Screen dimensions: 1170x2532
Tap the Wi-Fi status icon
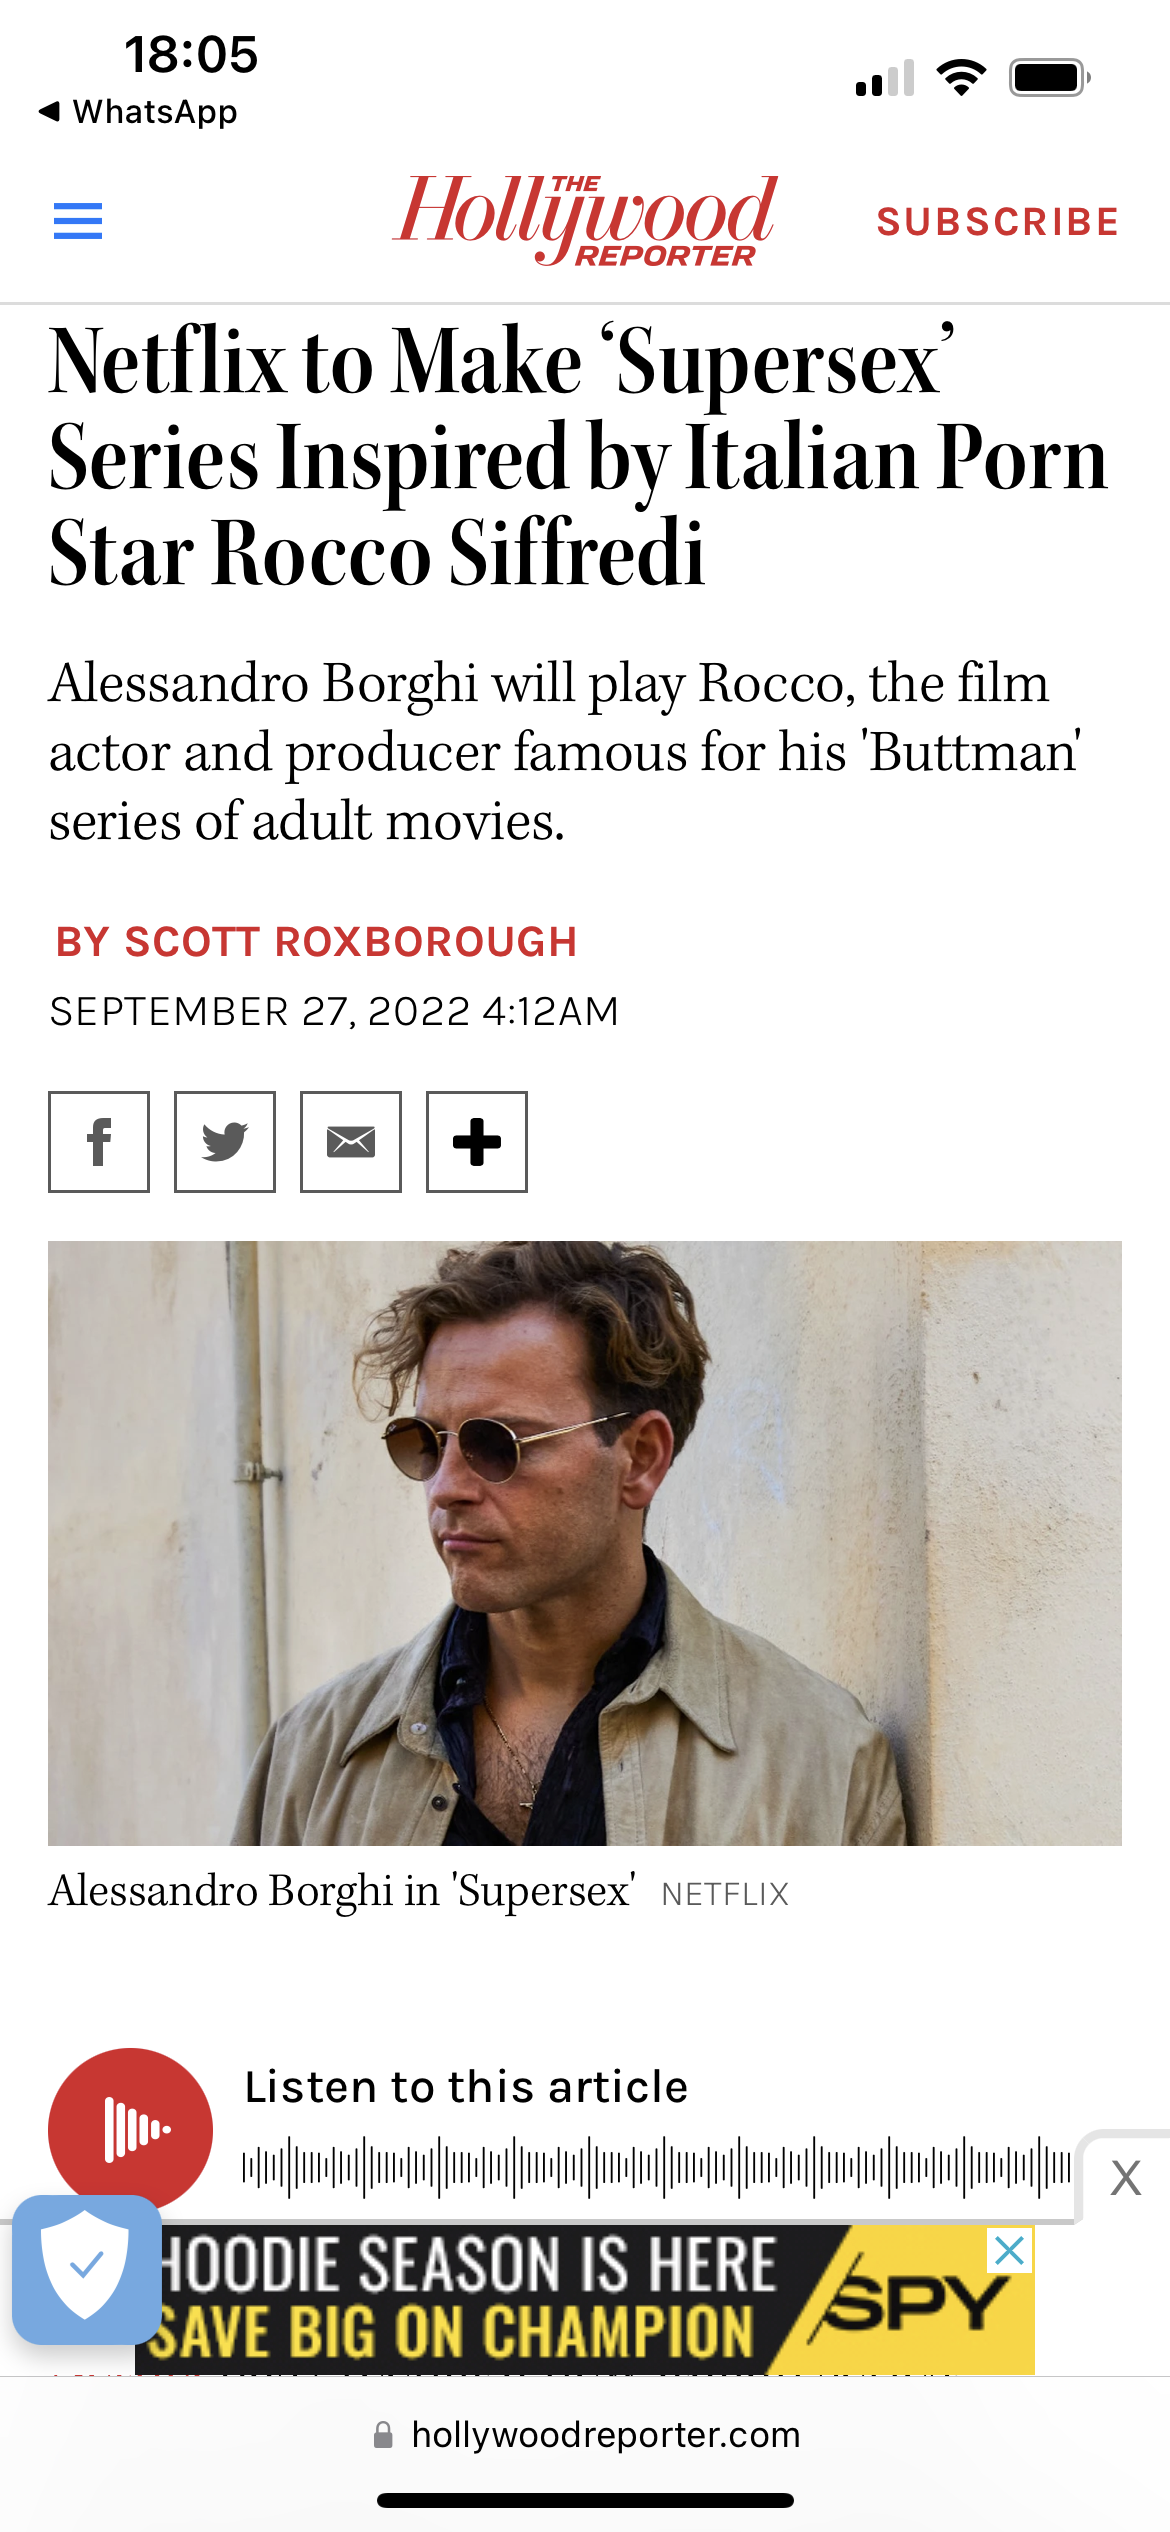(961, 77)
